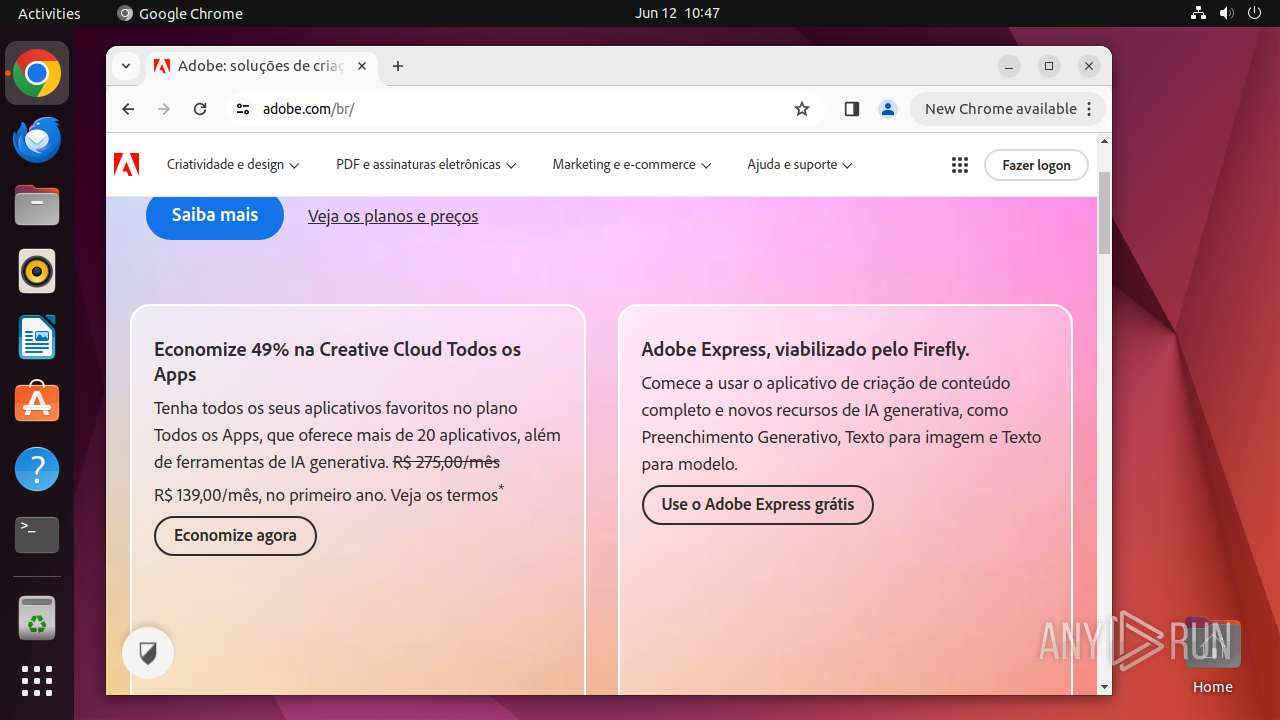The width and height of the screenshot is (1280, 720).
Task: Click the page vertical scrollbar thumb
Action: click(1105, 212)
